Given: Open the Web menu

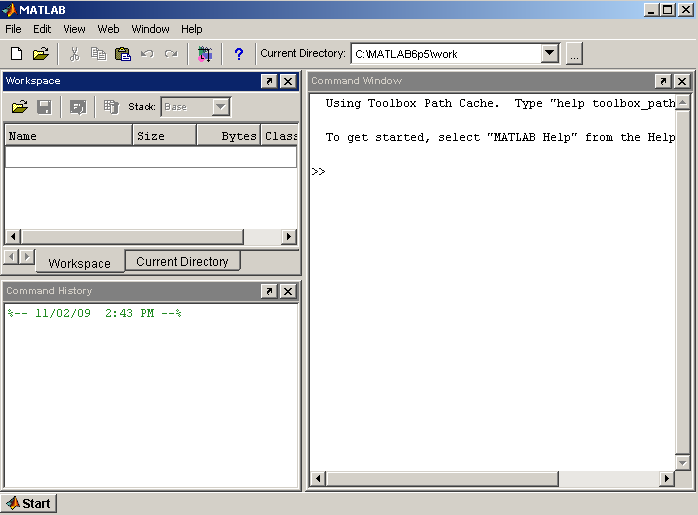Looking at the screenshot, I should coord(108,29).
